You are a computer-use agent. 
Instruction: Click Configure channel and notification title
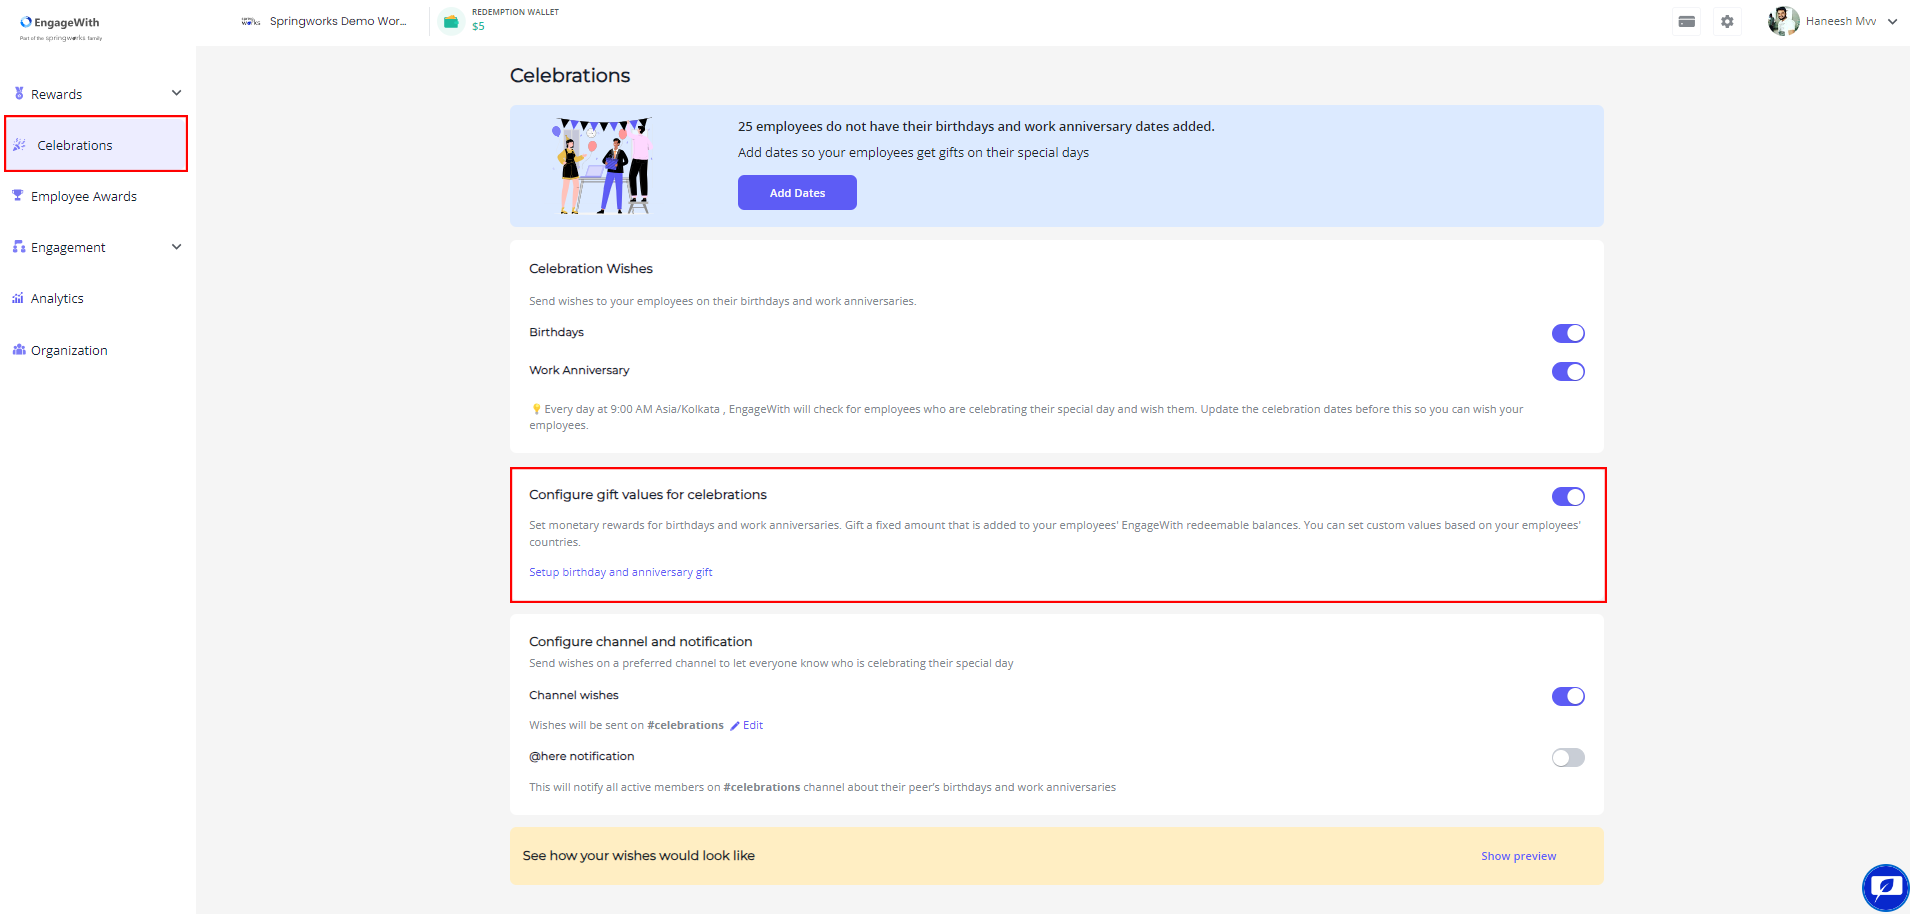click(640, 642)
